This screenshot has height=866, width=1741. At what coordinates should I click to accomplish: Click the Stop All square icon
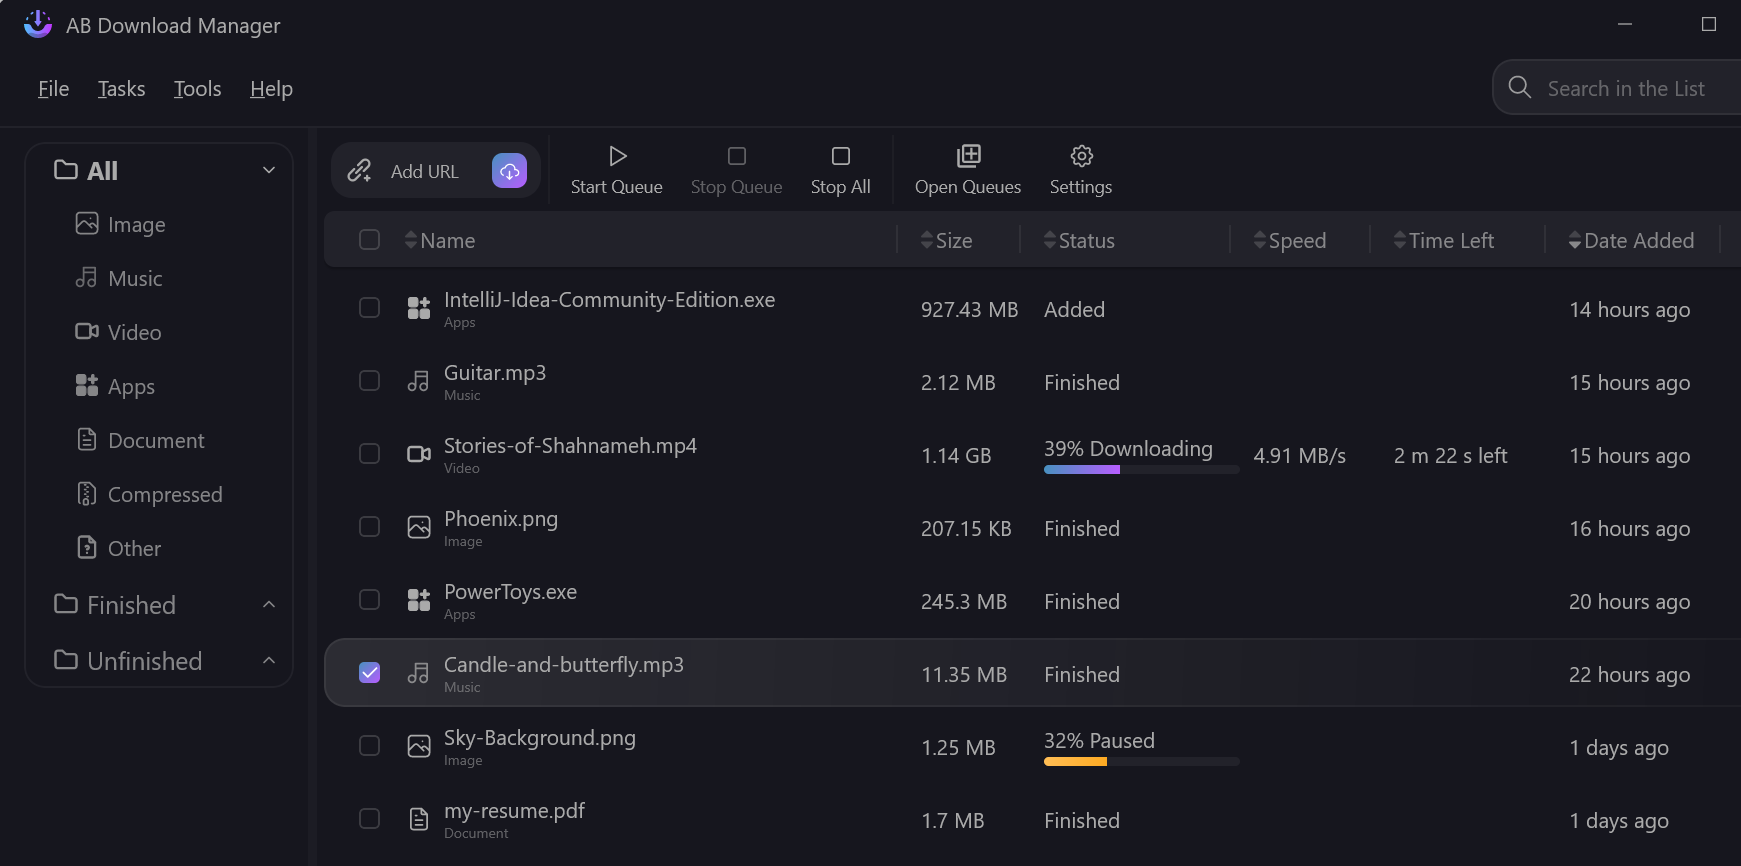840,156
